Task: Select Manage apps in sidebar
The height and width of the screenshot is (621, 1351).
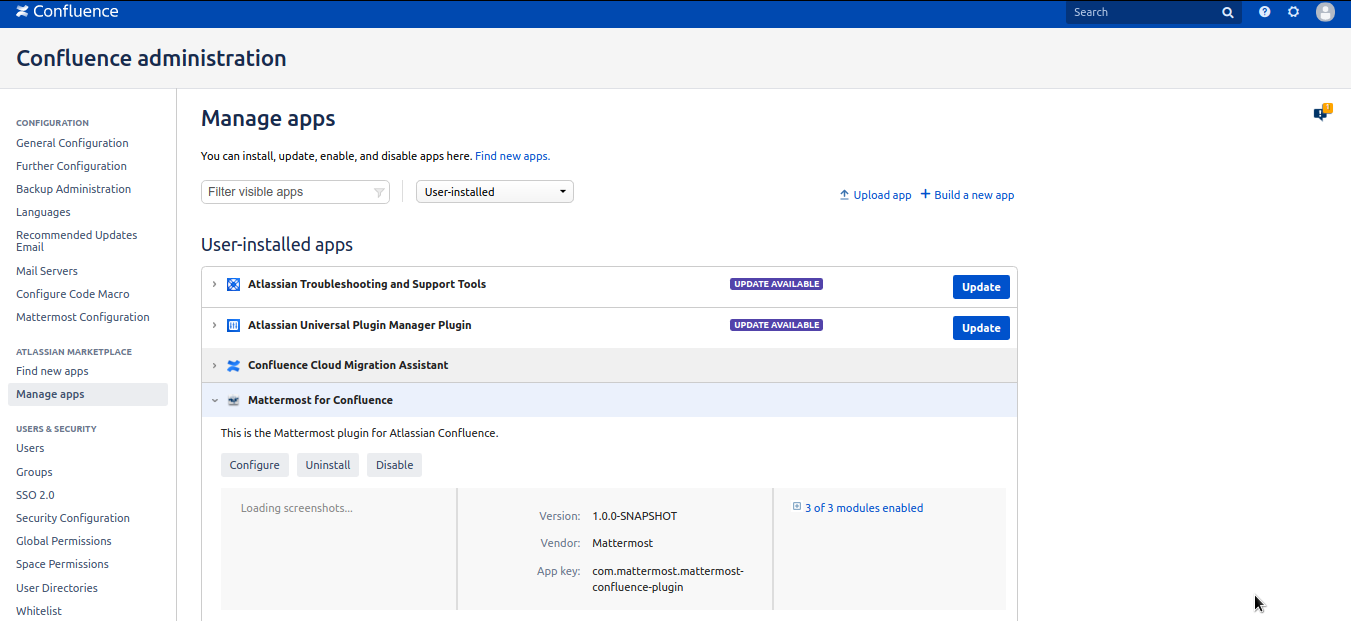Action: click(88, 394)
